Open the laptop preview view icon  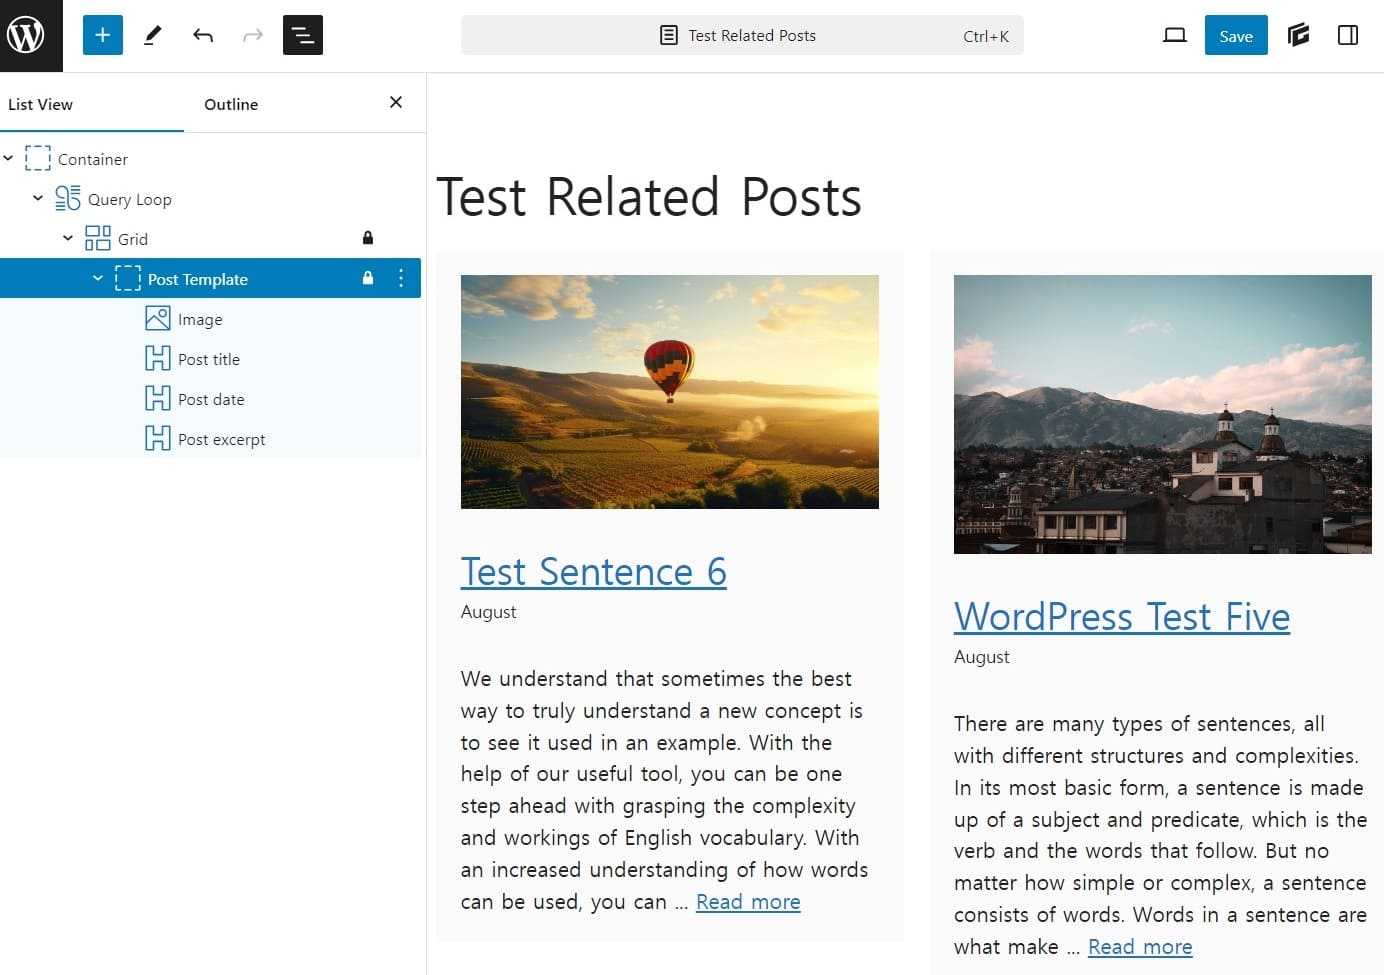tap(1174, 36)
